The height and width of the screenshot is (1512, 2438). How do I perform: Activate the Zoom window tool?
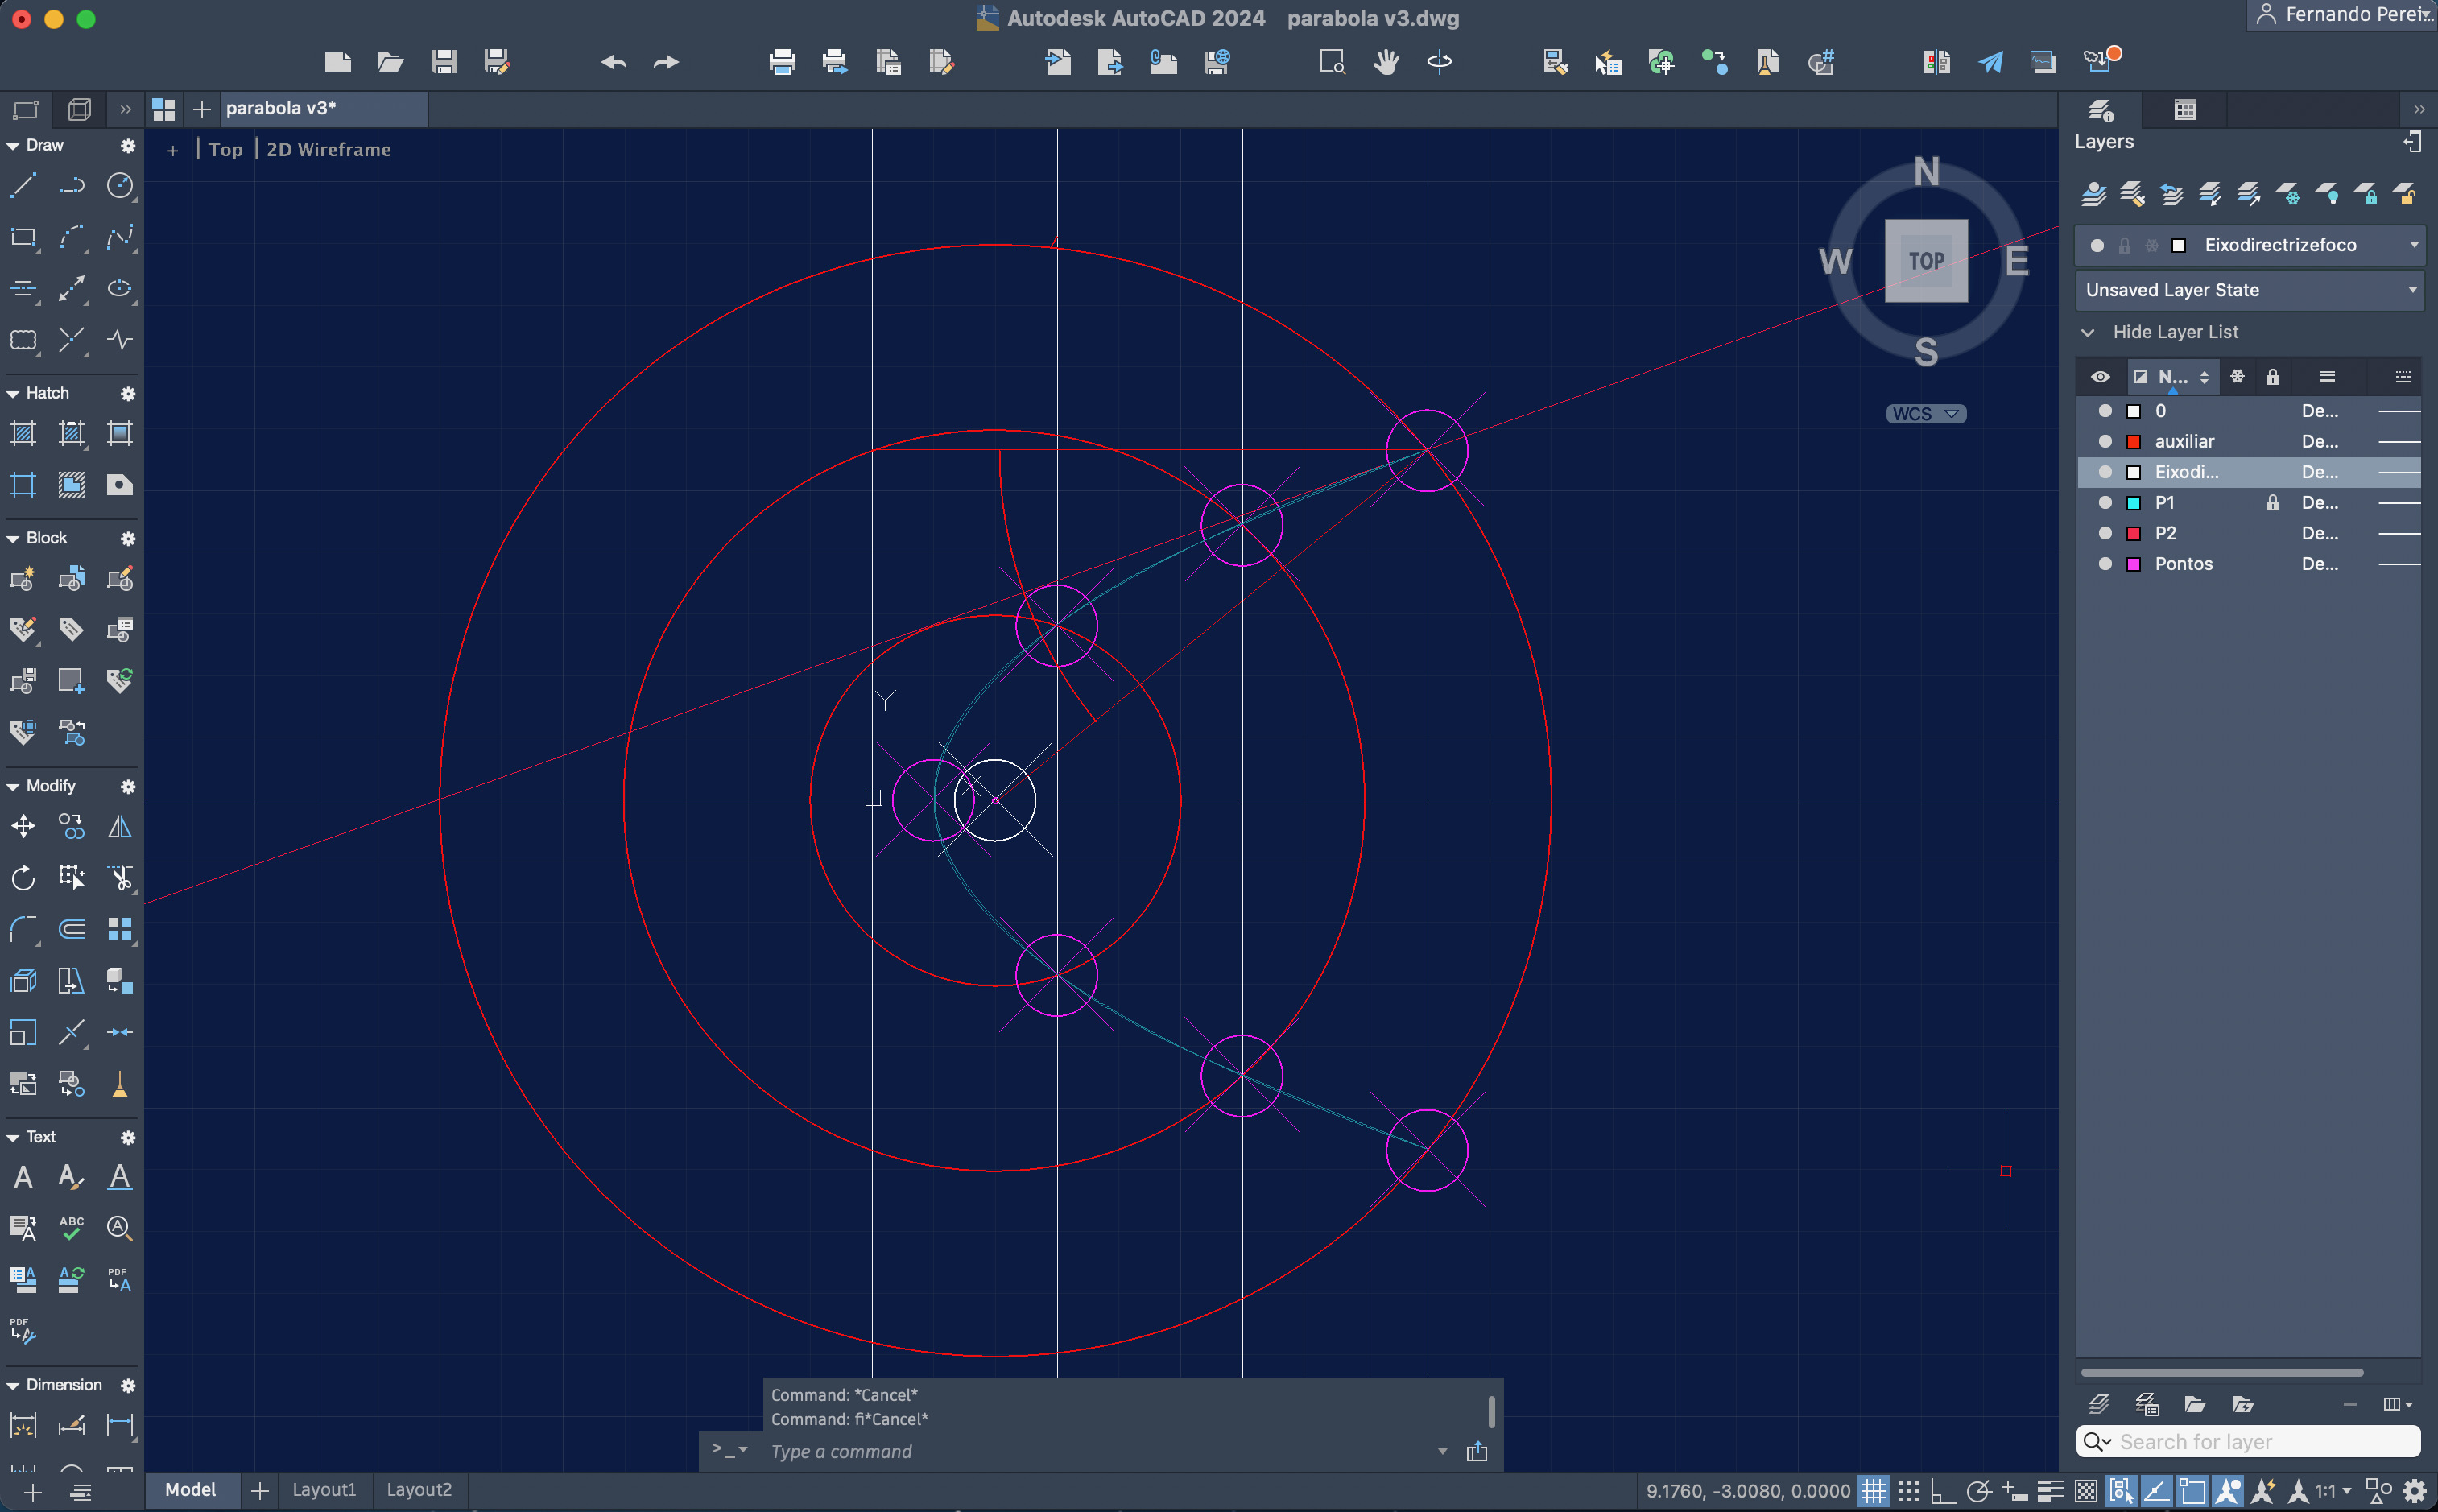pyautogui.click(x=1332, y=62)
